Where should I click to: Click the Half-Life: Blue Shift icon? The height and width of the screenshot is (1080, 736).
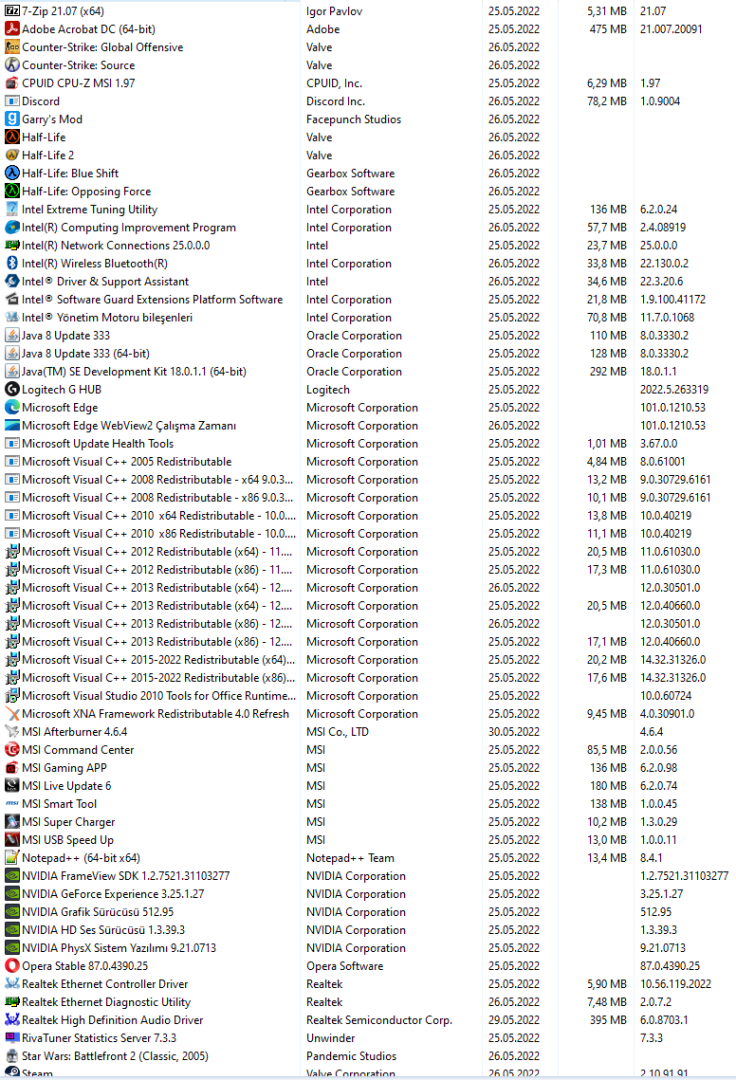point(12,173)
